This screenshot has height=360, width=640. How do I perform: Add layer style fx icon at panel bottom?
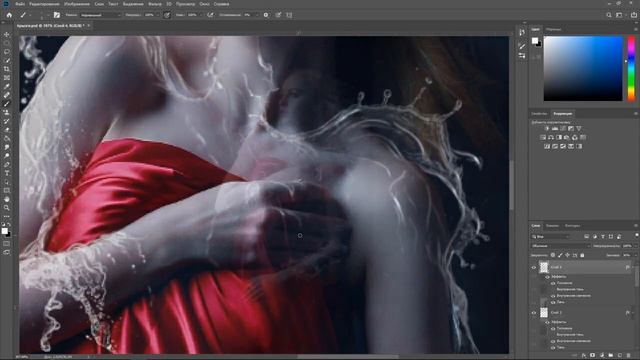coord(584,356)
